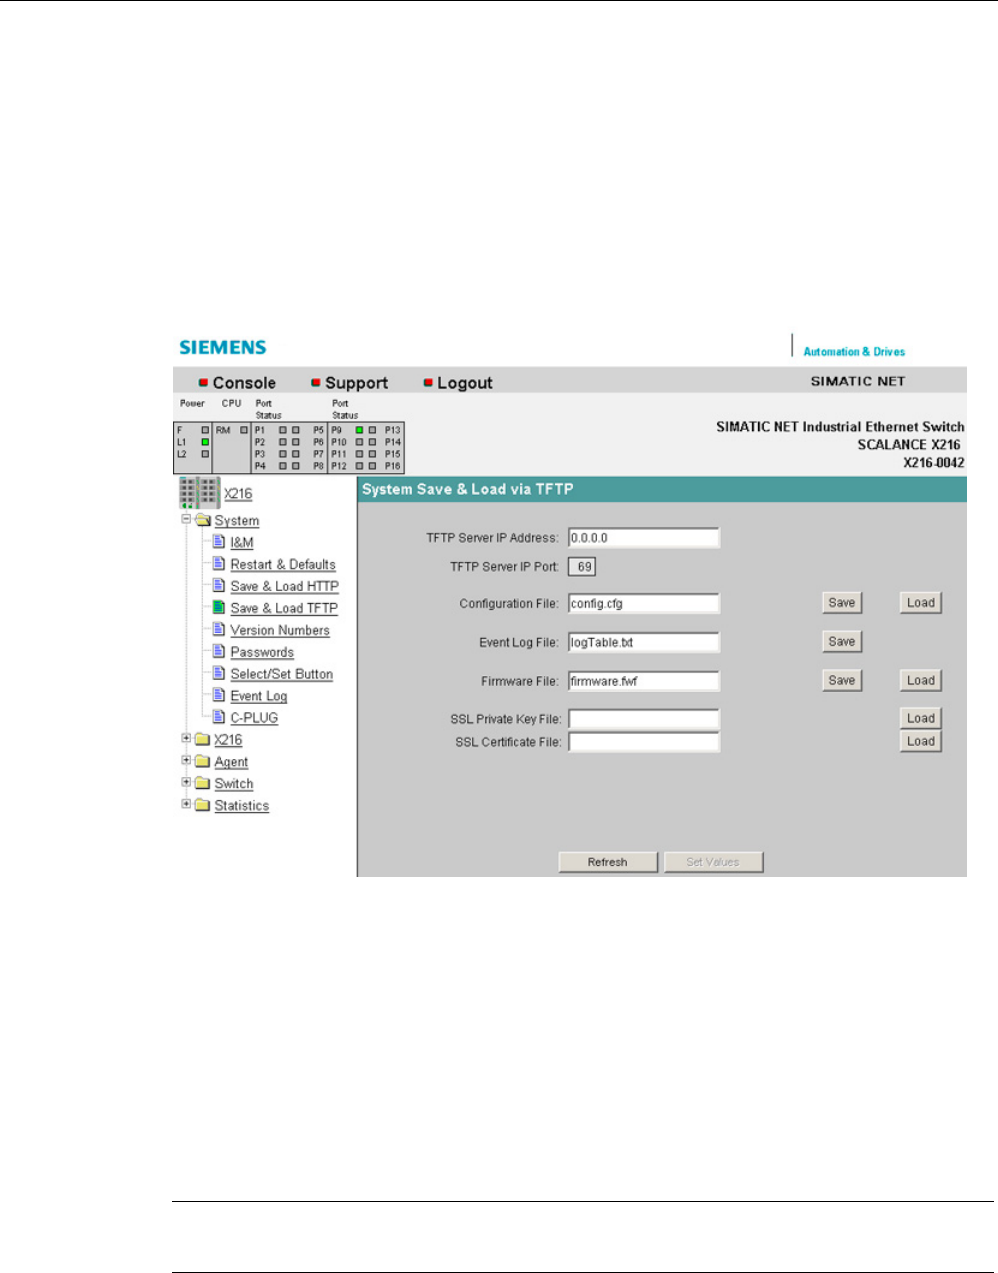Viewport: 998px width, 1273px height.
Task: Click the Automation & Drives link
Action: pyautogui.click(x=854, y=352)
